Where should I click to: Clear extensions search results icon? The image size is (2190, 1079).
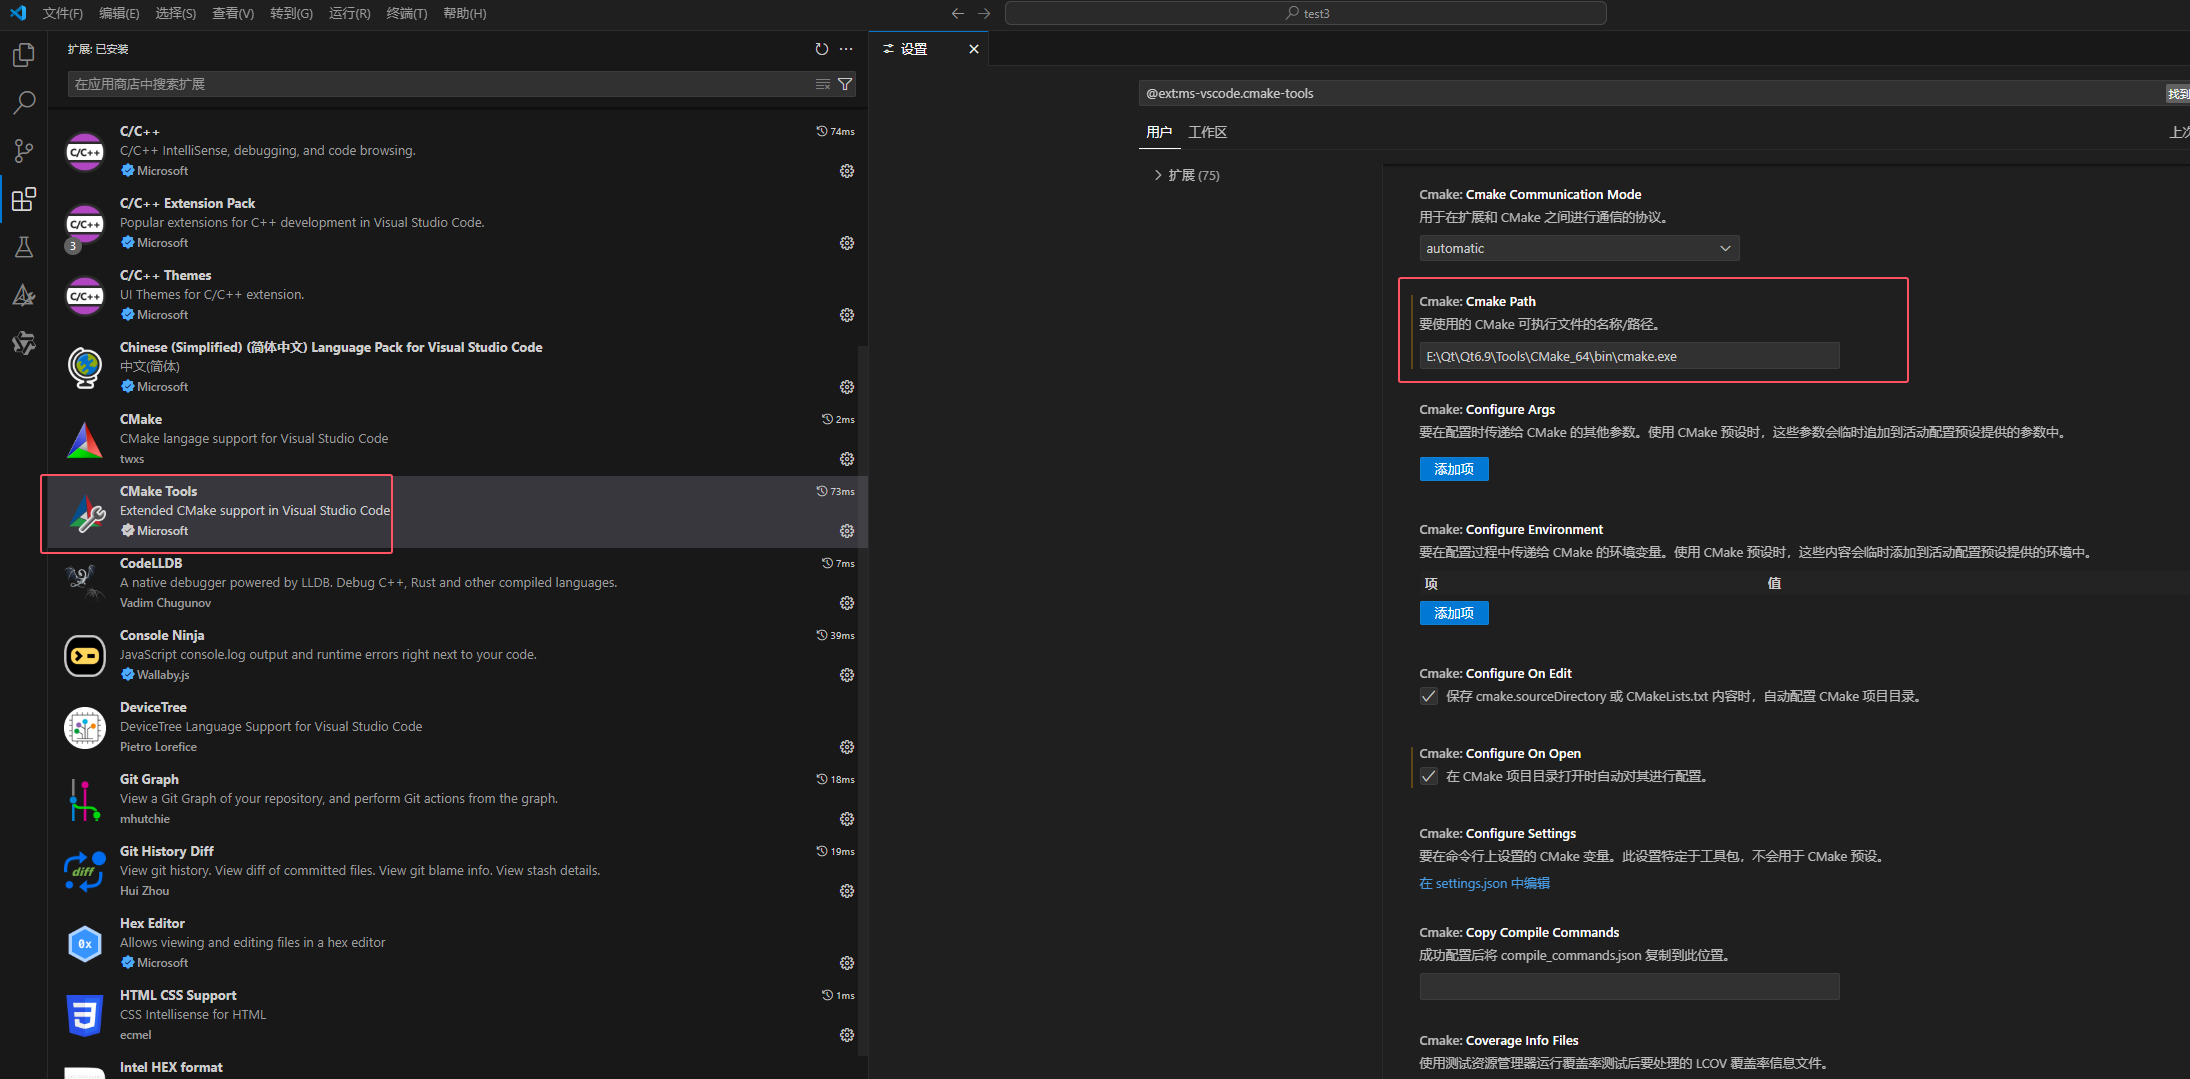point(822,84)
